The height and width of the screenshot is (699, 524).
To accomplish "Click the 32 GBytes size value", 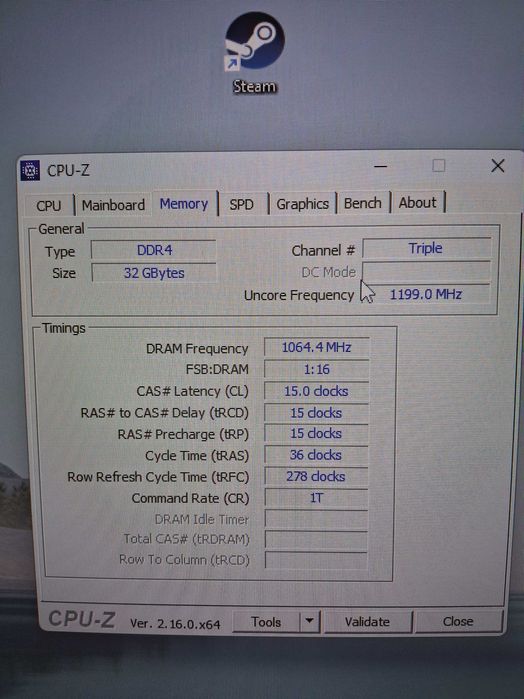I will (154, 273).
